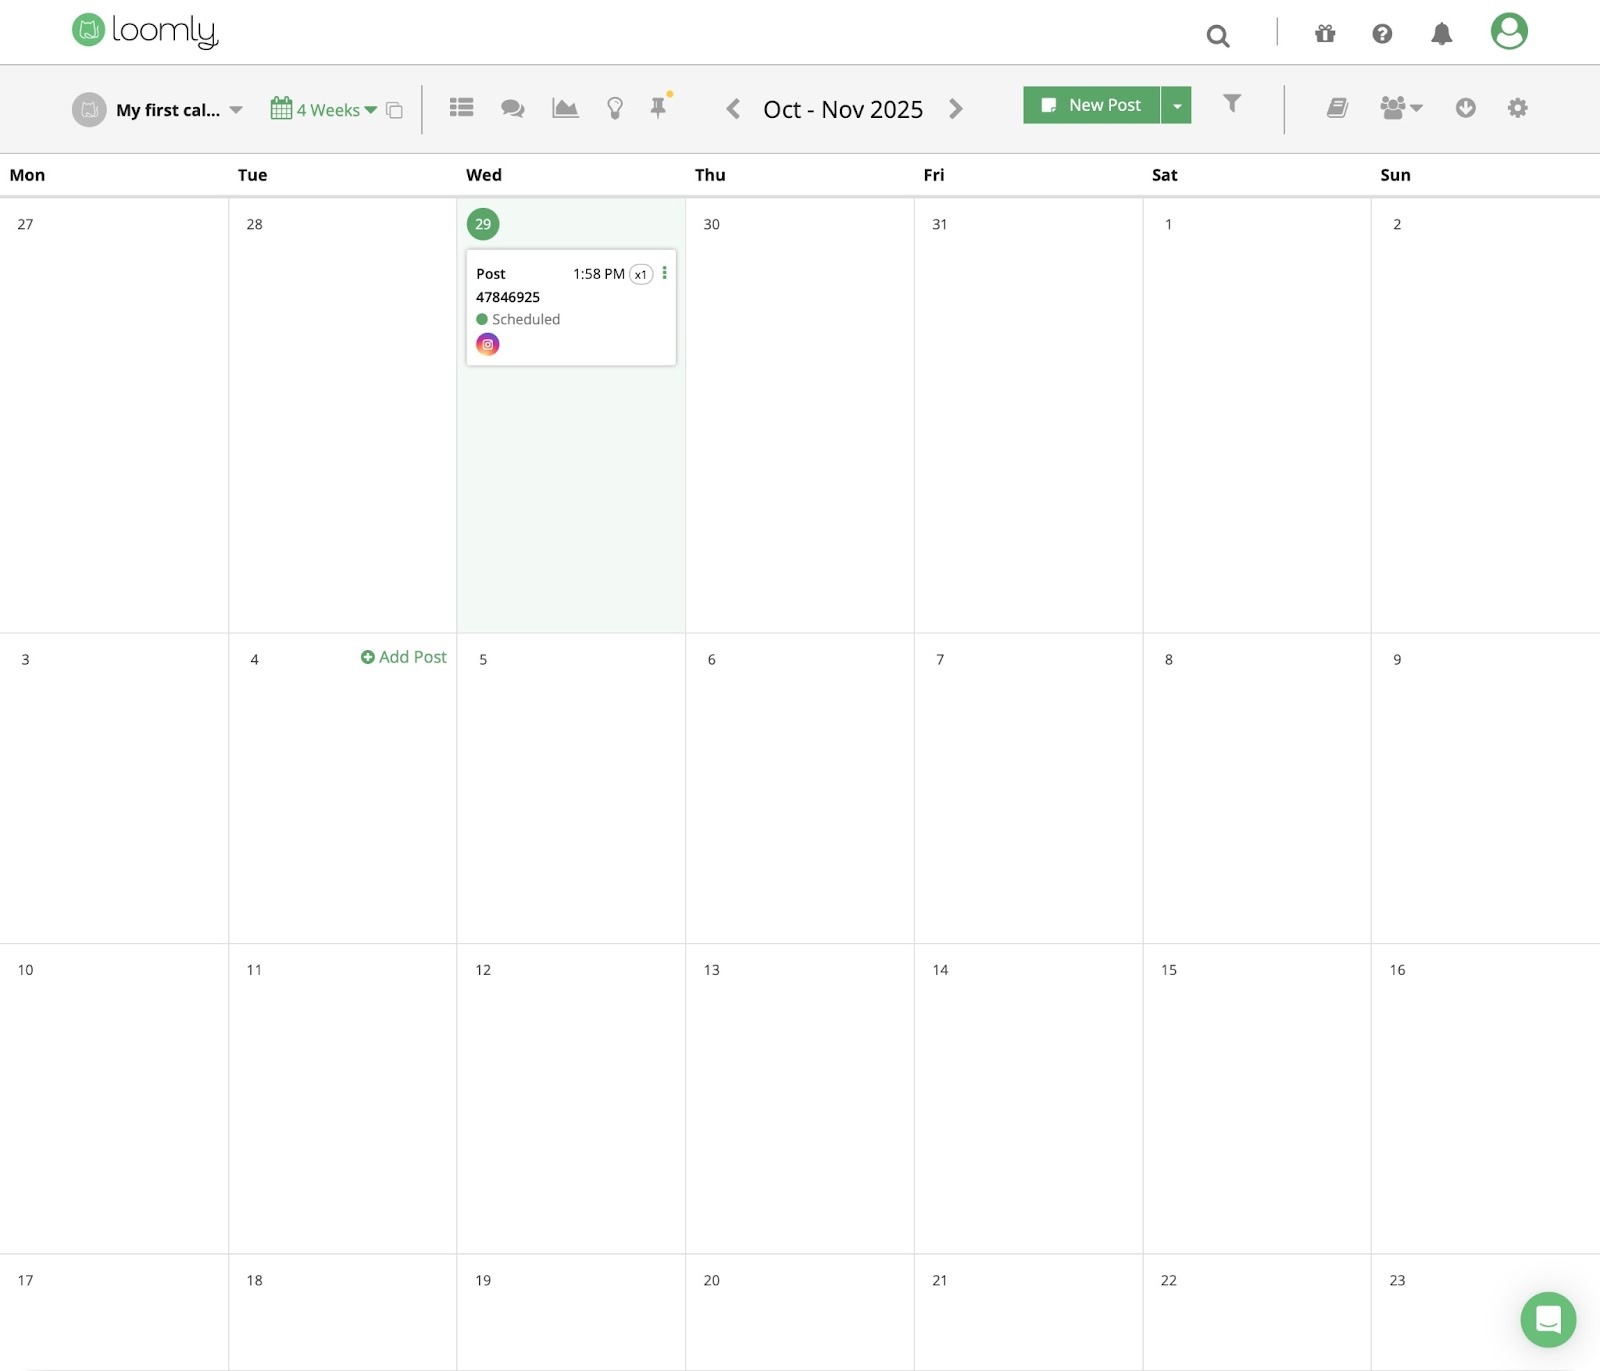Open the comments chat icon
This screenshot has width=1600, height=1371.
(512, 107)
